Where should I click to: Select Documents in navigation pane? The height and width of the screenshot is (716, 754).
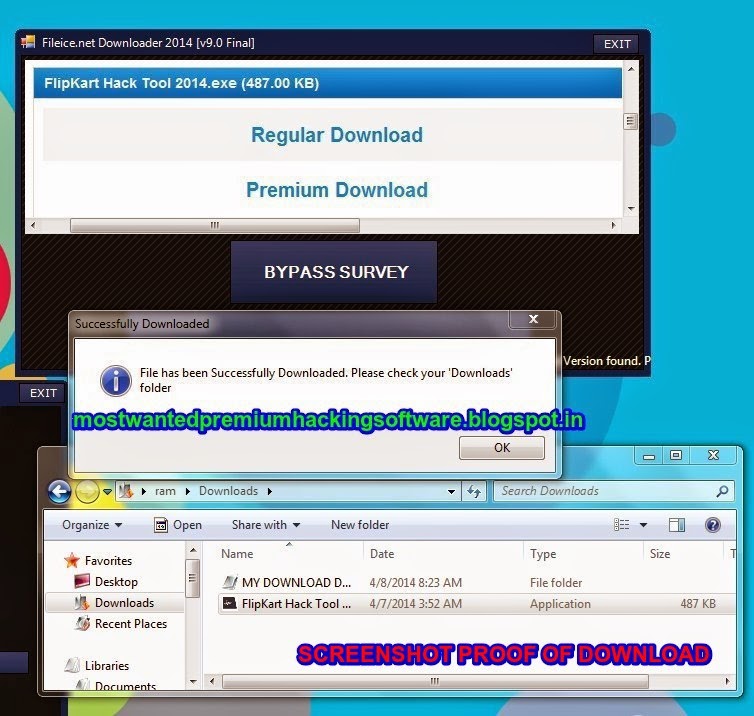[x=125, y=686]
